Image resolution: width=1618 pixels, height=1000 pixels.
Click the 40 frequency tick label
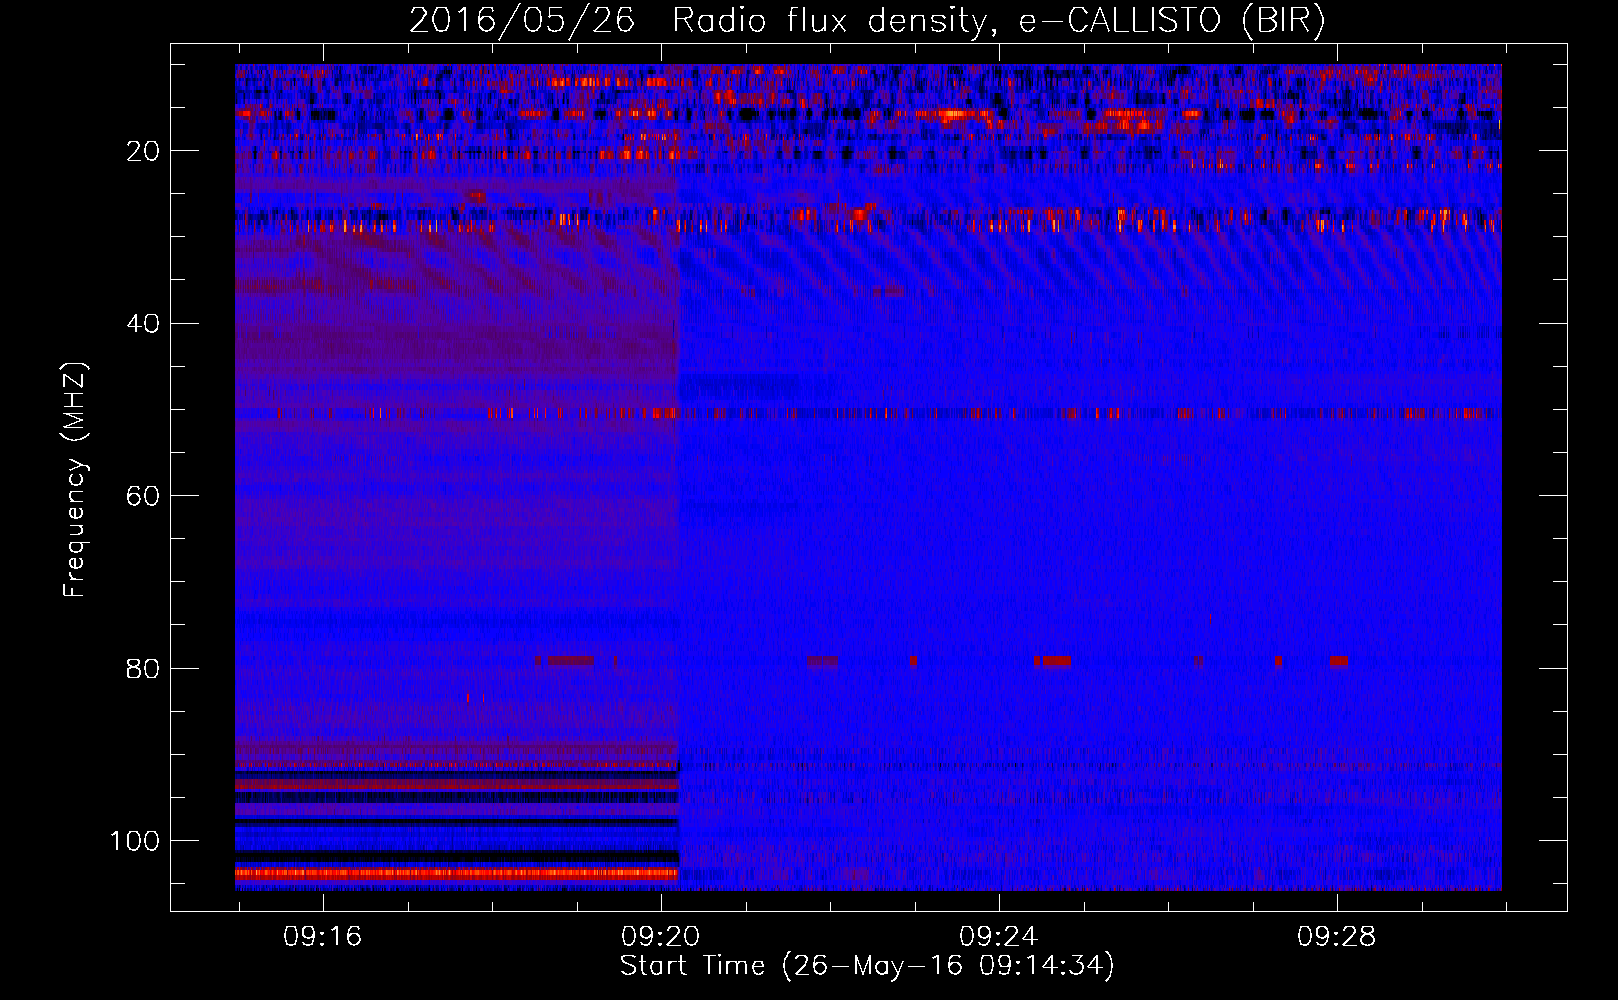(143, 324)
